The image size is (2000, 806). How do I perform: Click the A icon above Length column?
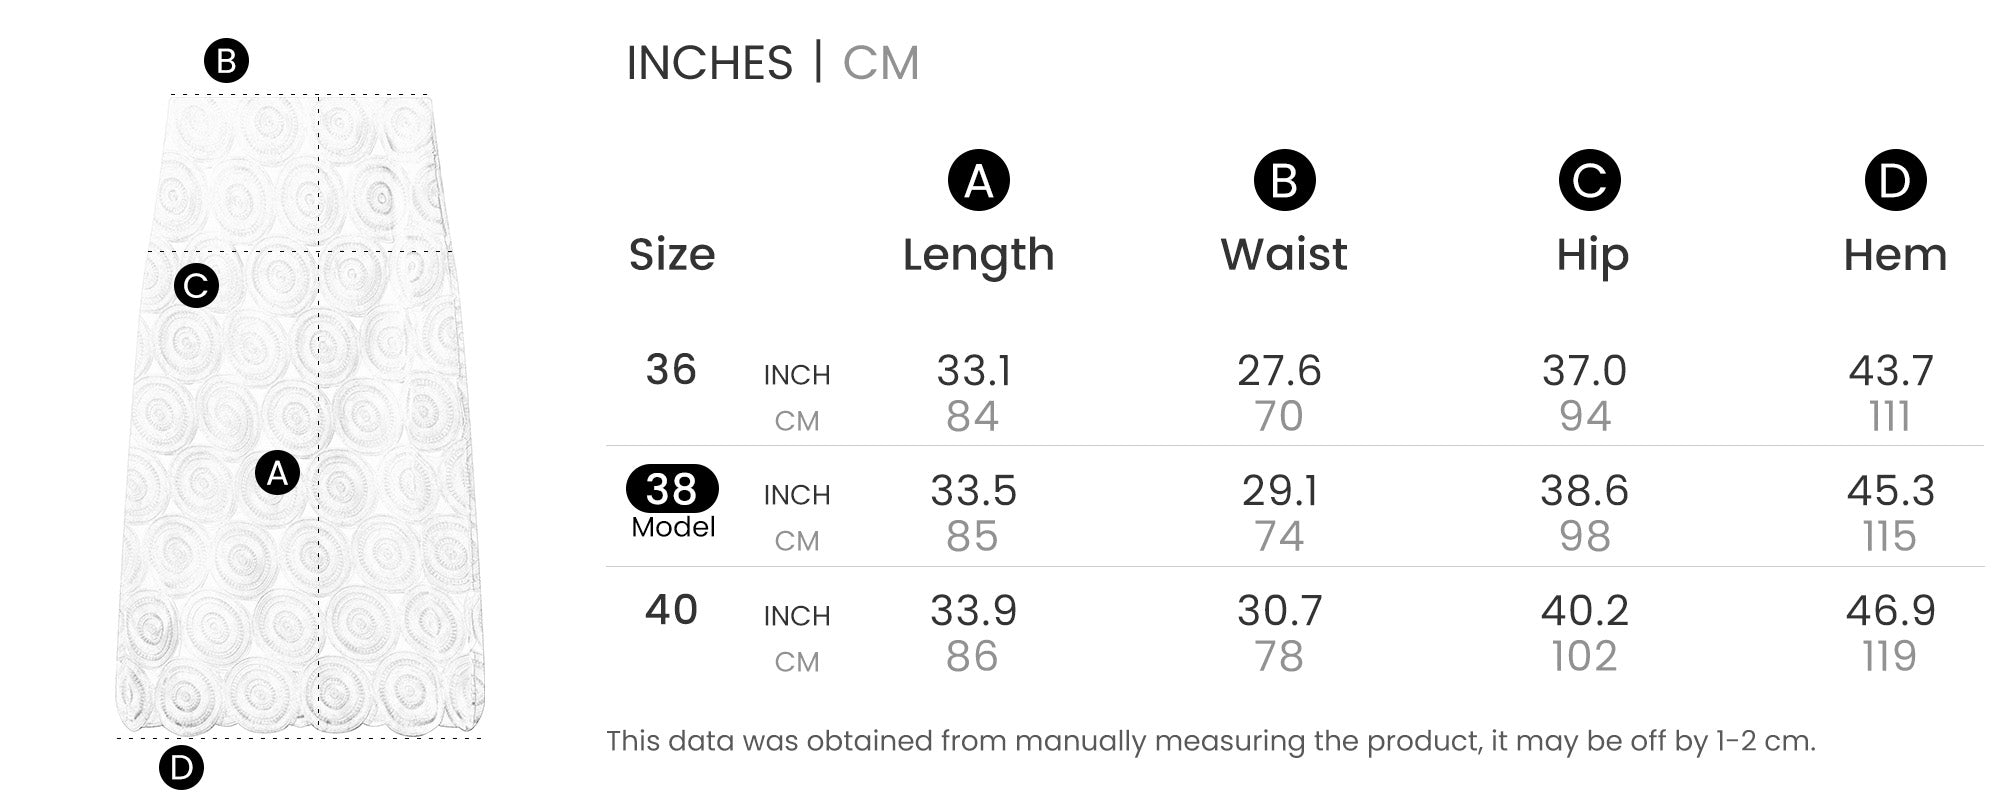[x=978, y=180]
